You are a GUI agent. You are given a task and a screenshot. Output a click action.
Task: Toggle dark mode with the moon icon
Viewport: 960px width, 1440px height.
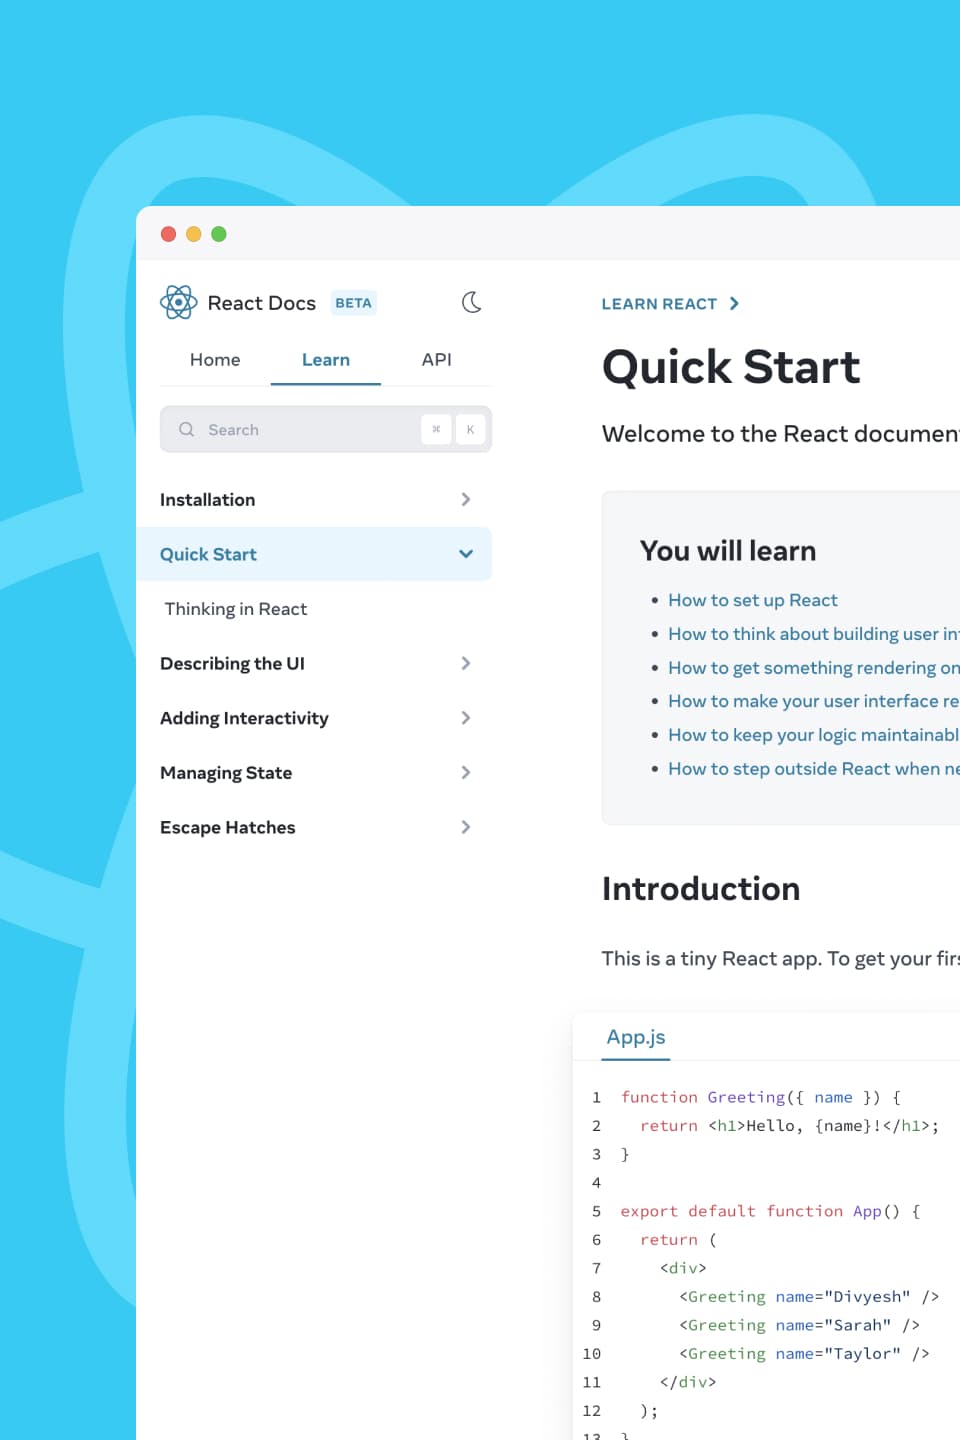pyautogui.click(x=471, y=302)
